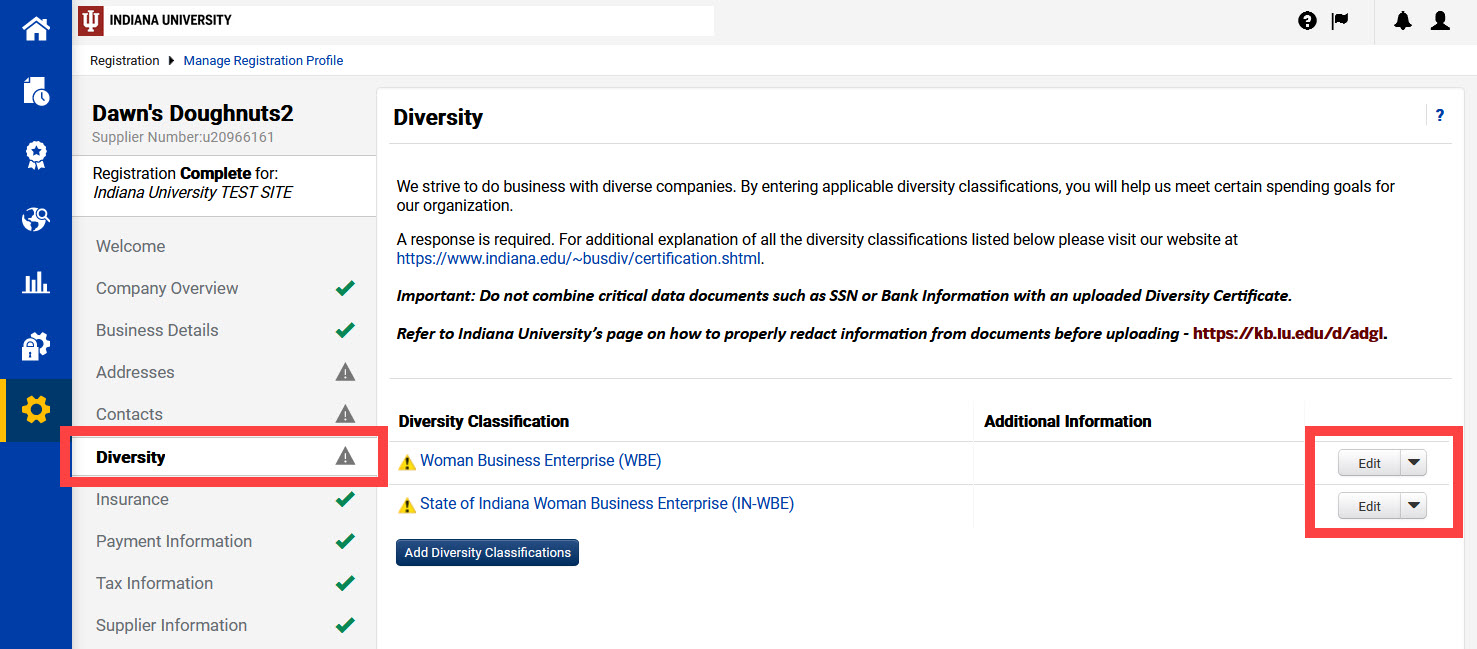Open the orders history clock icon

tap(36, 91)
